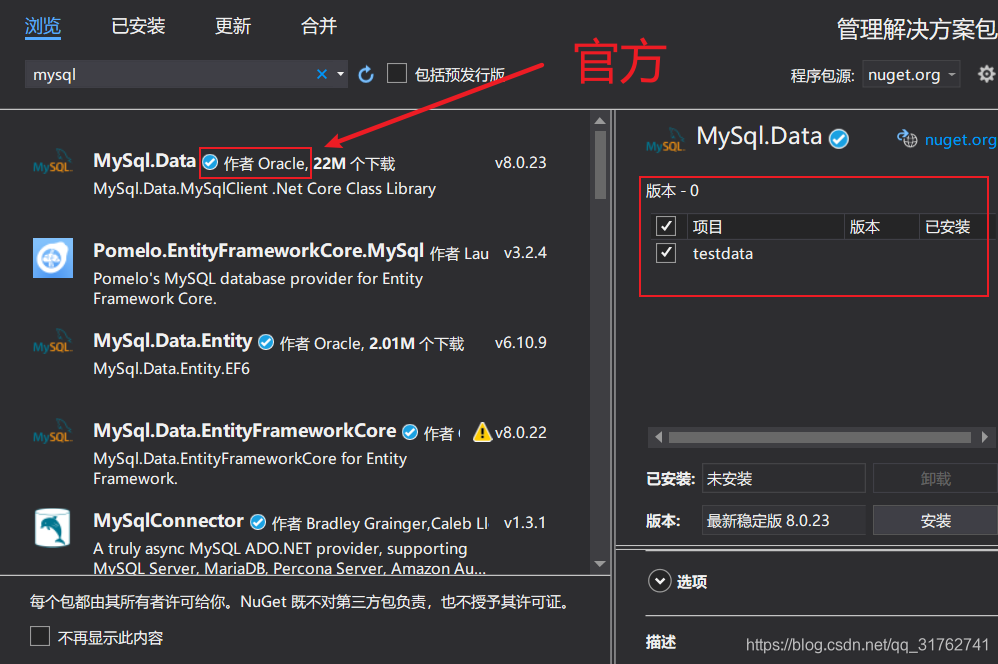
Task: Click verified badge next to MySql.Data list title
Action: pyautogui.click(x=210, y=162)
